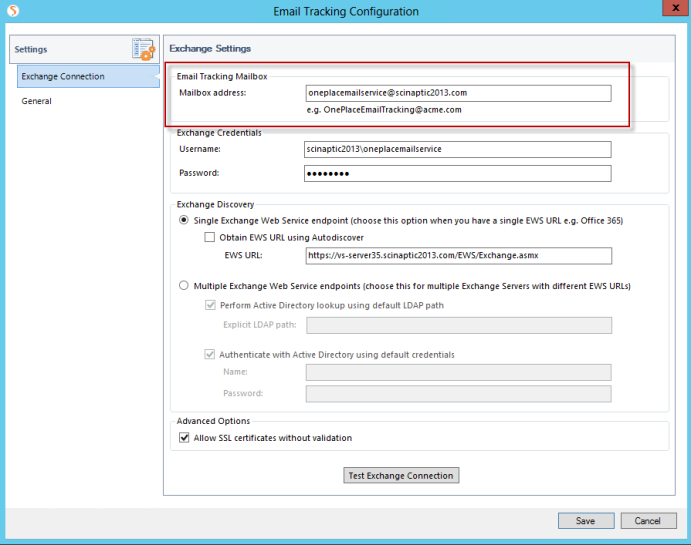Select Multiple Exchange Web Service endpoints radio
The height and width of the screenshot is (545, 691).
(184, 285)
